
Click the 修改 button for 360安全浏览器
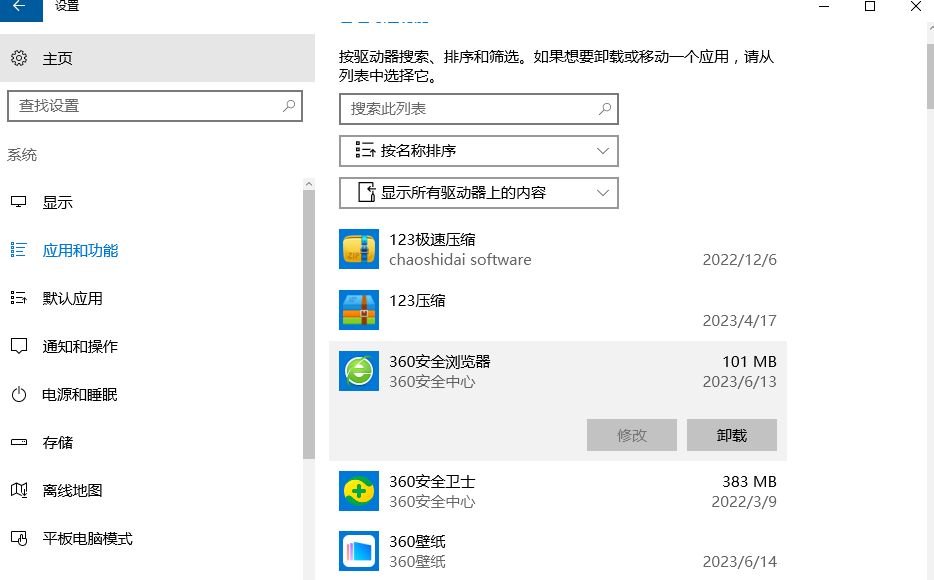631,435
